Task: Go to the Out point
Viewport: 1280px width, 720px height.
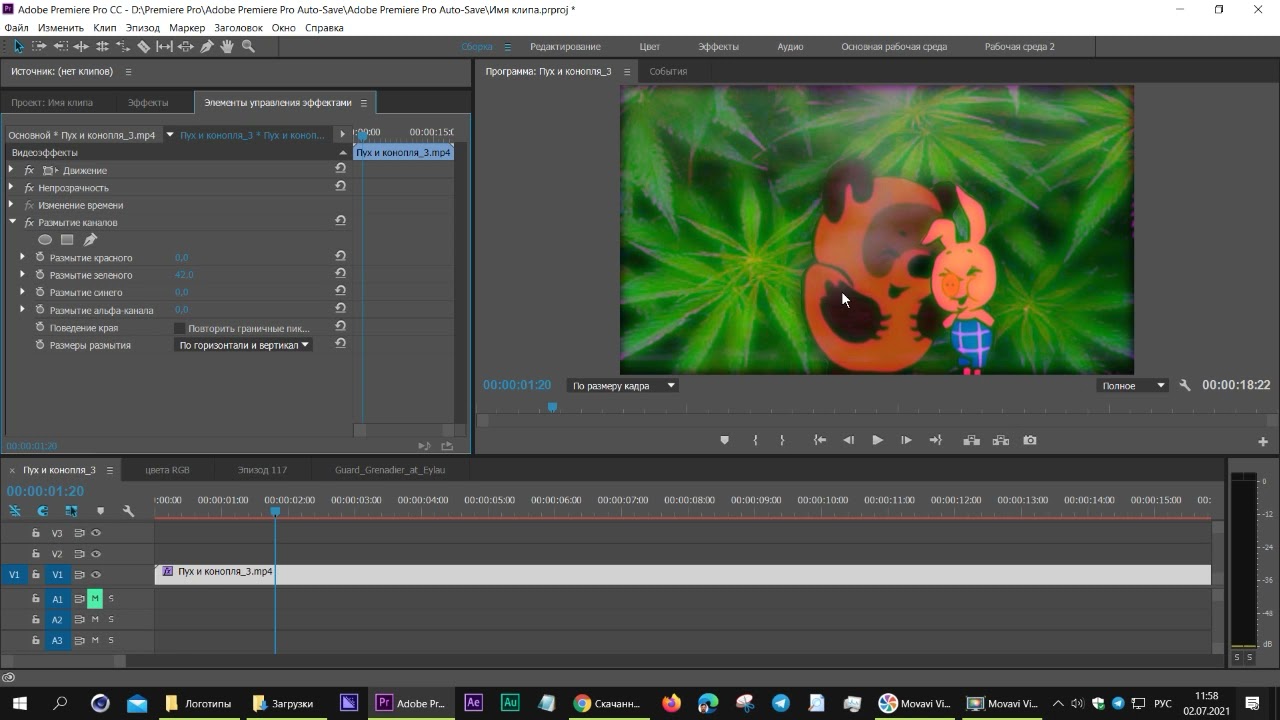Action: point(936,440)
